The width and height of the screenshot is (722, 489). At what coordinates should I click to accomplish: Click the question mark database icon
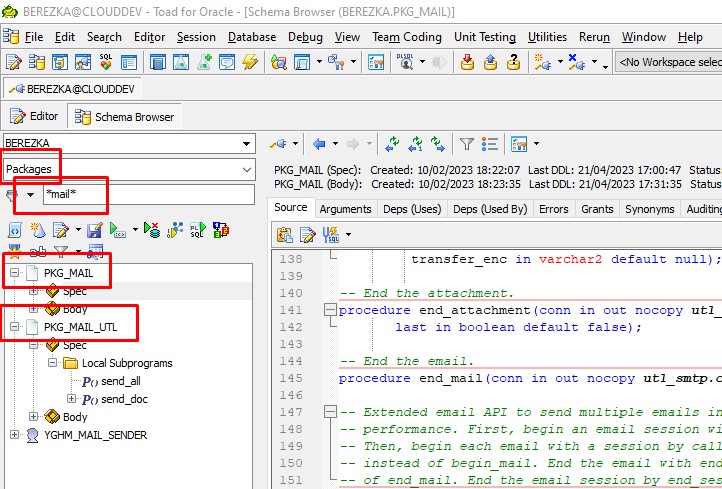pos(513,62)
